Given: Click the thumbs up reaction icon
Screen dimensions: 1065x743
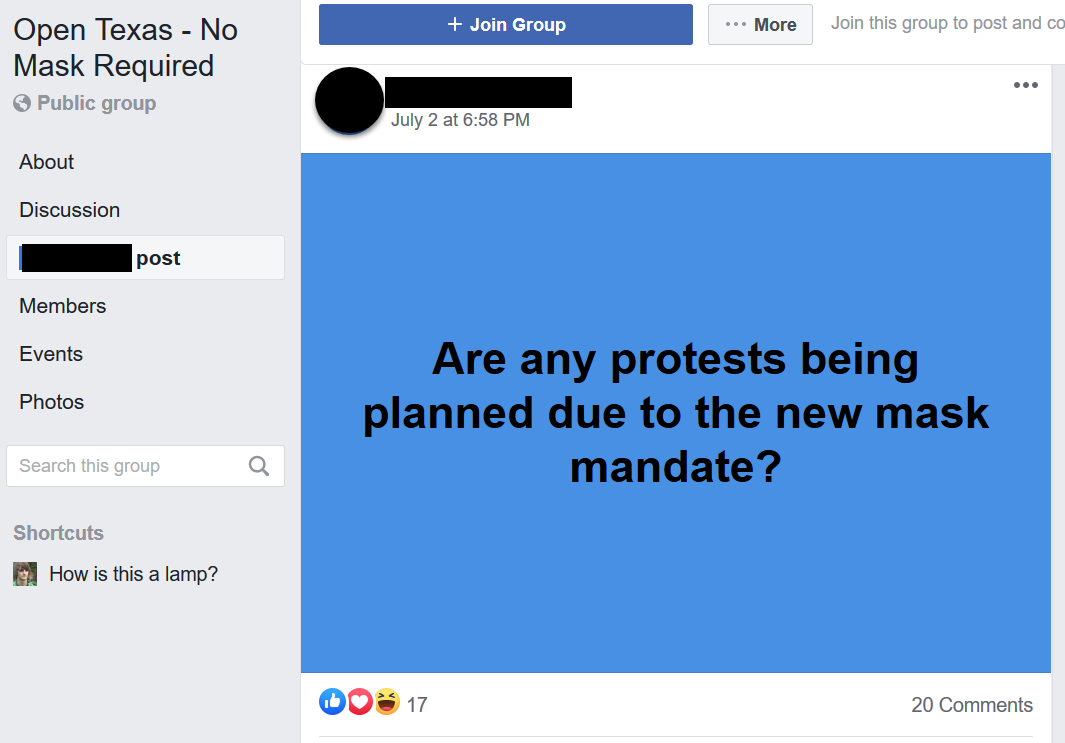Looking at the screenshot, I should coord(332,701).
